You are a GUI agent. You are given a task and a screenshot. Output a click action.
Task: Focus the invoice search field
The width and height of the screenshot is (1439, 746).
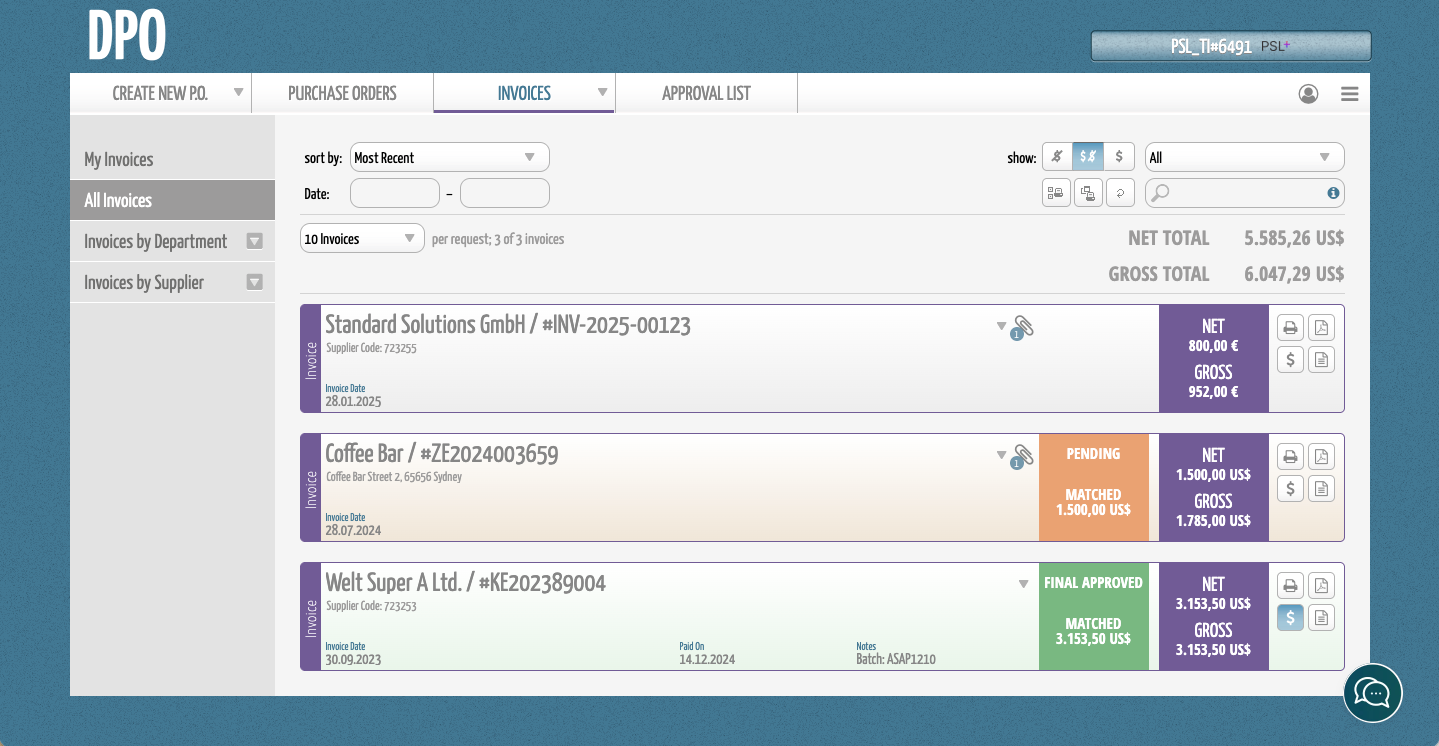pyautogui.click(x=1245, y=193)
